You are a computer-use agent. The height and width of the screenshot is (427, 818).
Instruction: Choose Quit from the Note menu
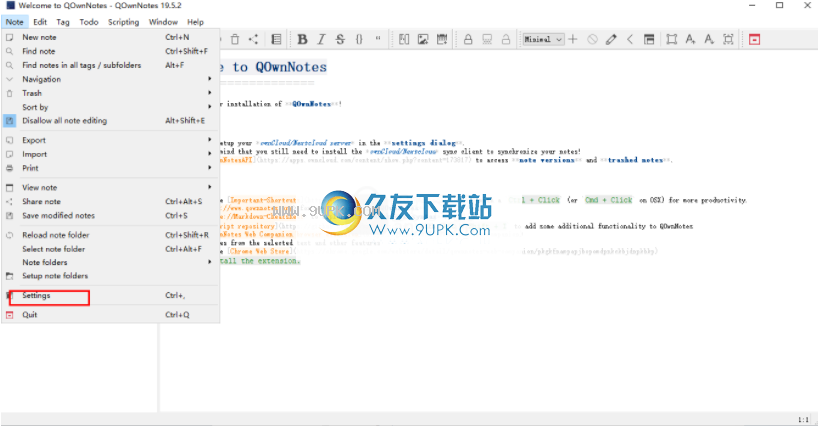pos(111,315)
